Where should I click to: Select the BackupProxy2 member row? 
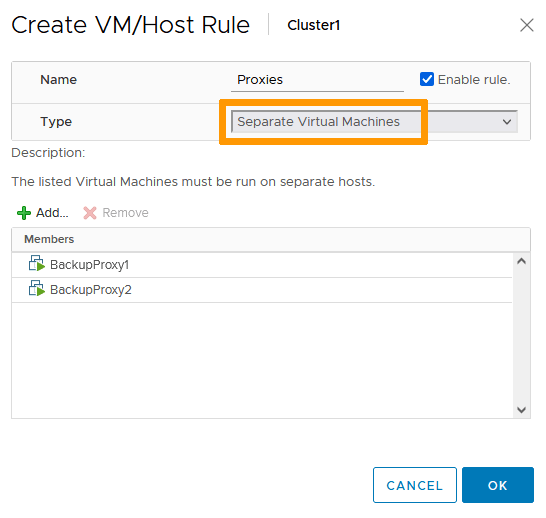pyautogui.click(x=262, y=290)
